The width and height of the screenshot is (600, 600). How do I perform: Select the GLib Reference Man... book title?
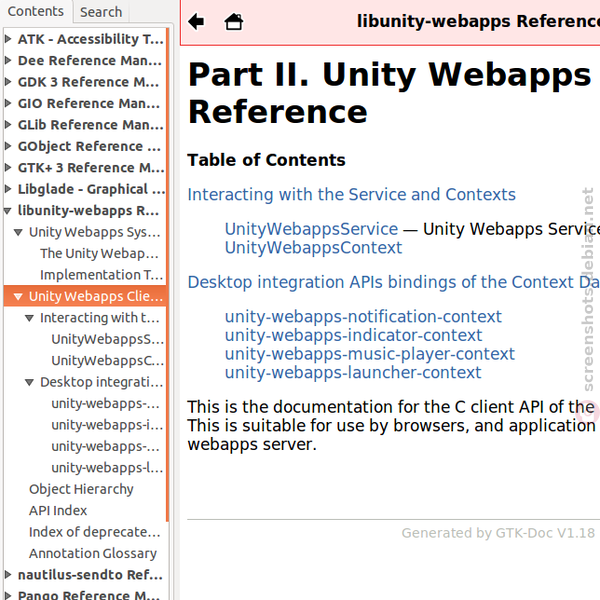[91, 125]
